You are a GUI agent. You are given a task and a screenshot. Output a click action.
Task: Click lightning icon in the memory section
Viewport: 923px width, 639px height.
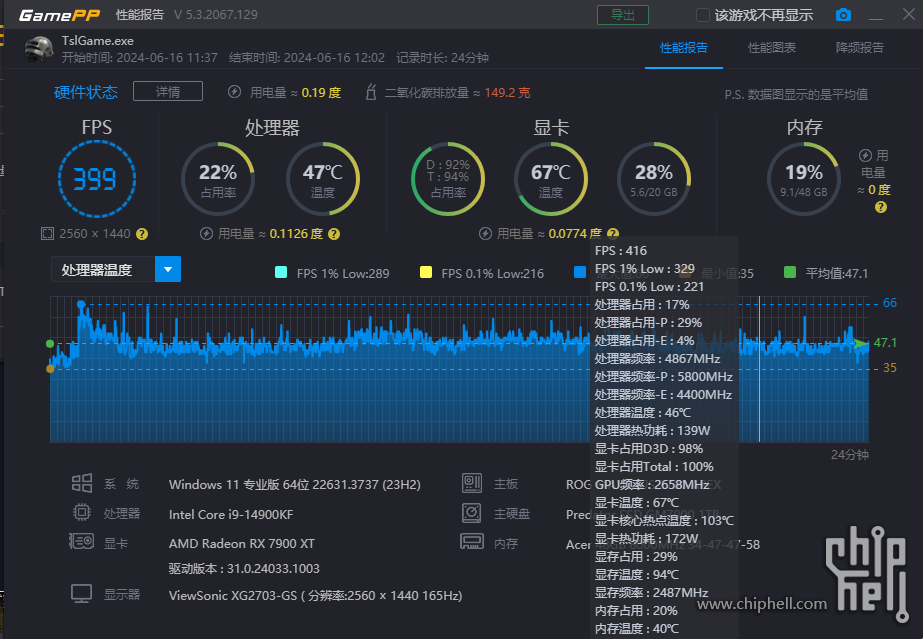(x=865, y=155)
